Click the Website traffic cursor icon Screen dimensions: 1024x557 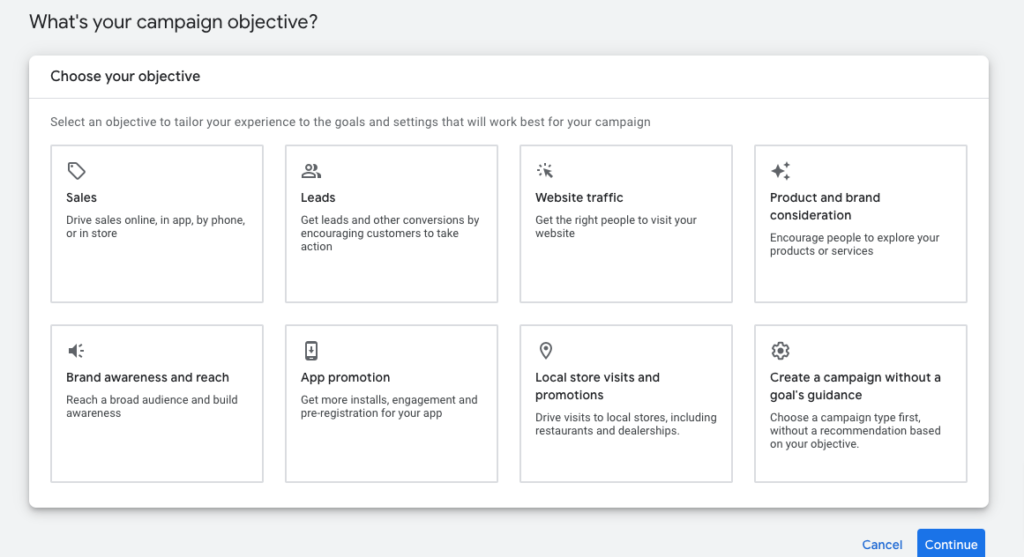[545, 171]
